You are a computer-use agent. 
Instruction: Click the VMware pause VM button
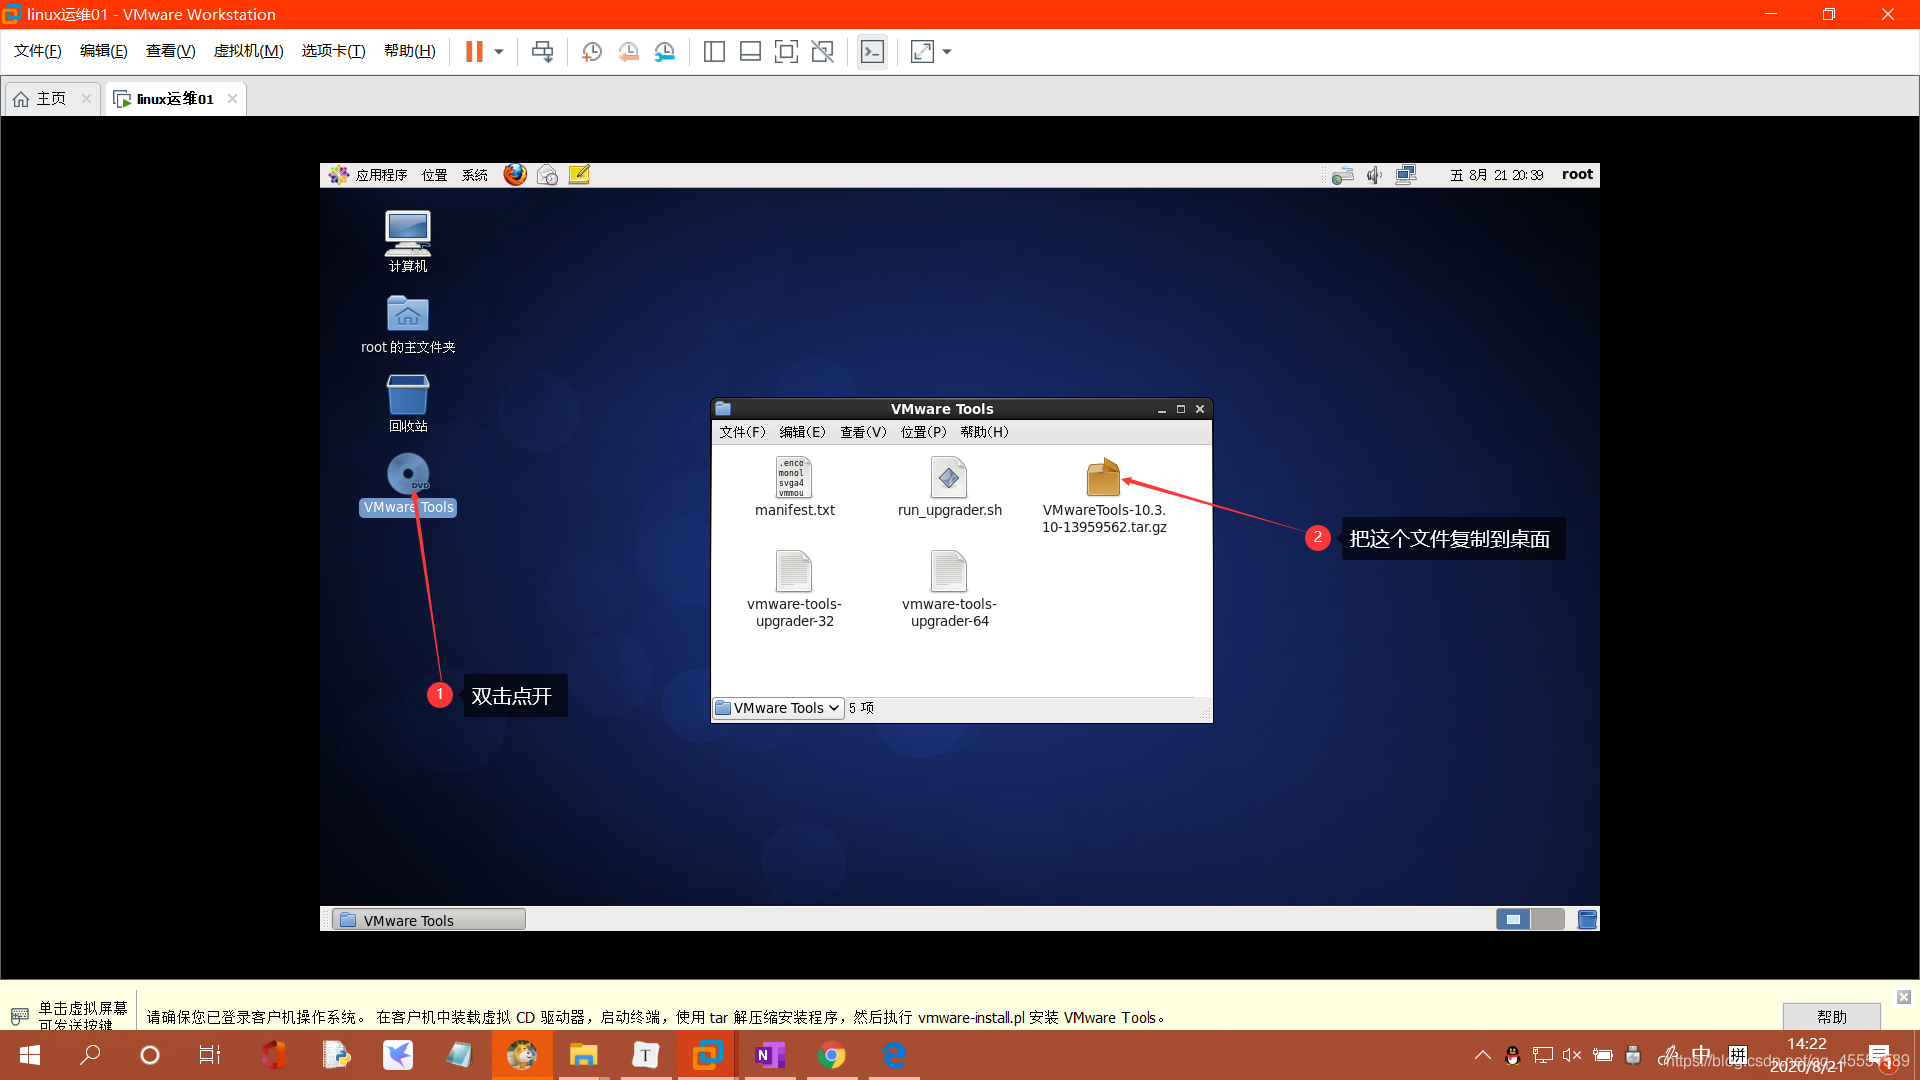(x=474, y=52)
